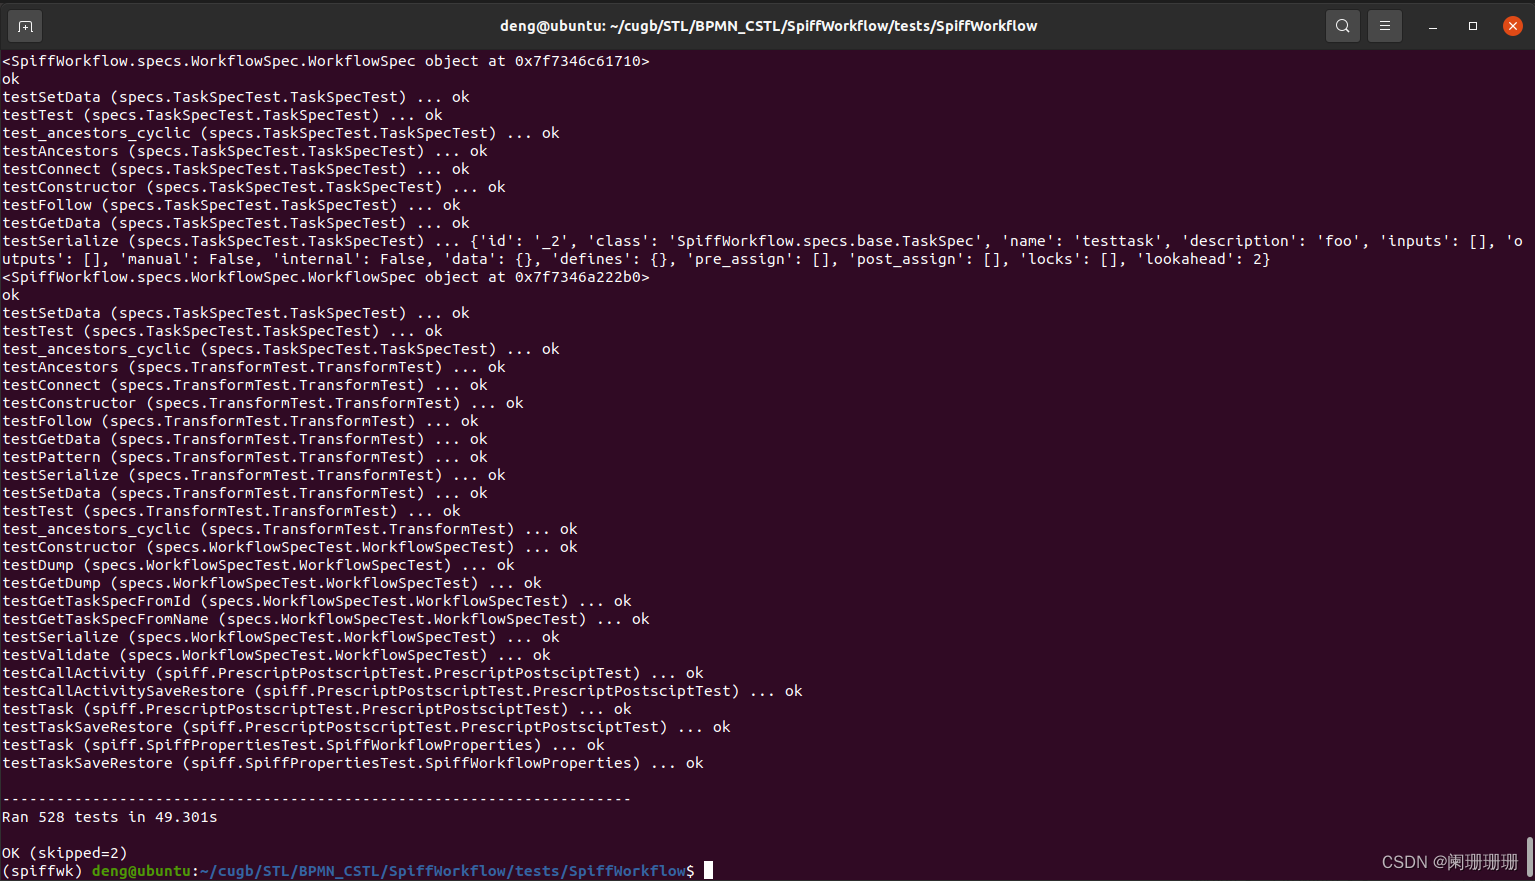The image size is (1535, 881).
Task: Click the CSDN watermark text
Action: (1449, 860)
